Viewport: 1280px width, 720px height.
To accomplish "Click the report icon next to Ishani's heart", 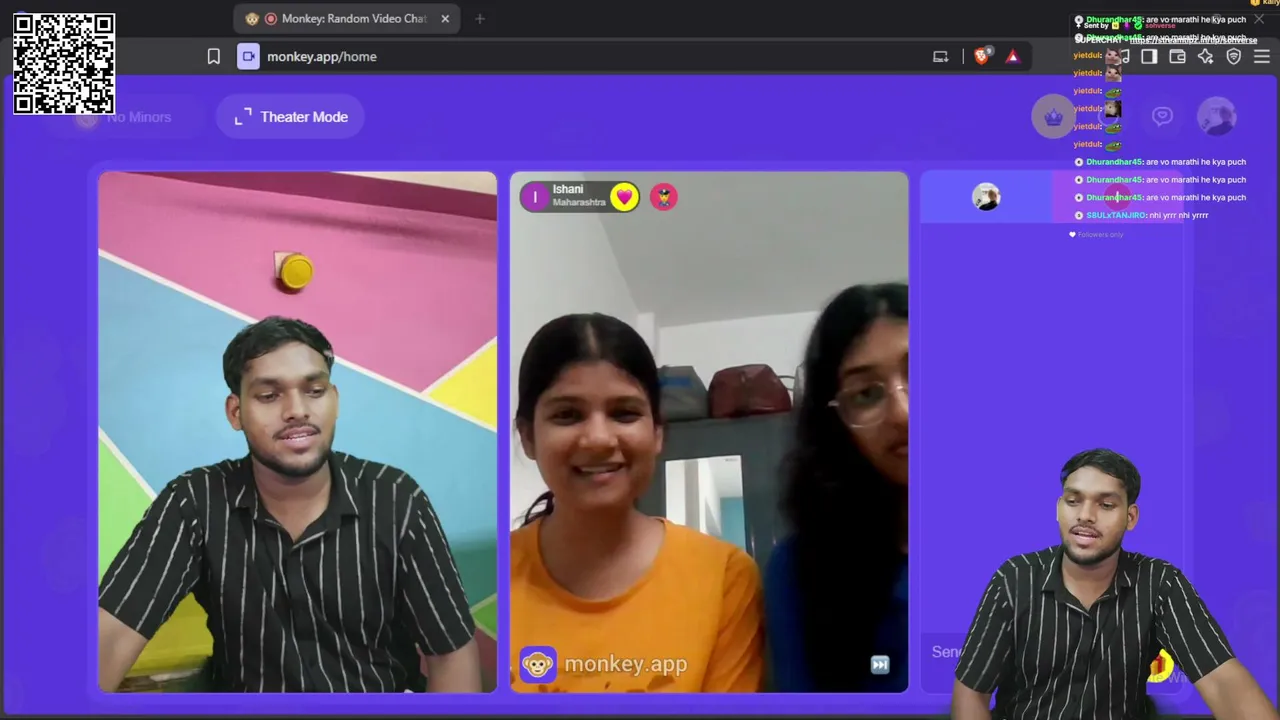I will pos(664,197).
